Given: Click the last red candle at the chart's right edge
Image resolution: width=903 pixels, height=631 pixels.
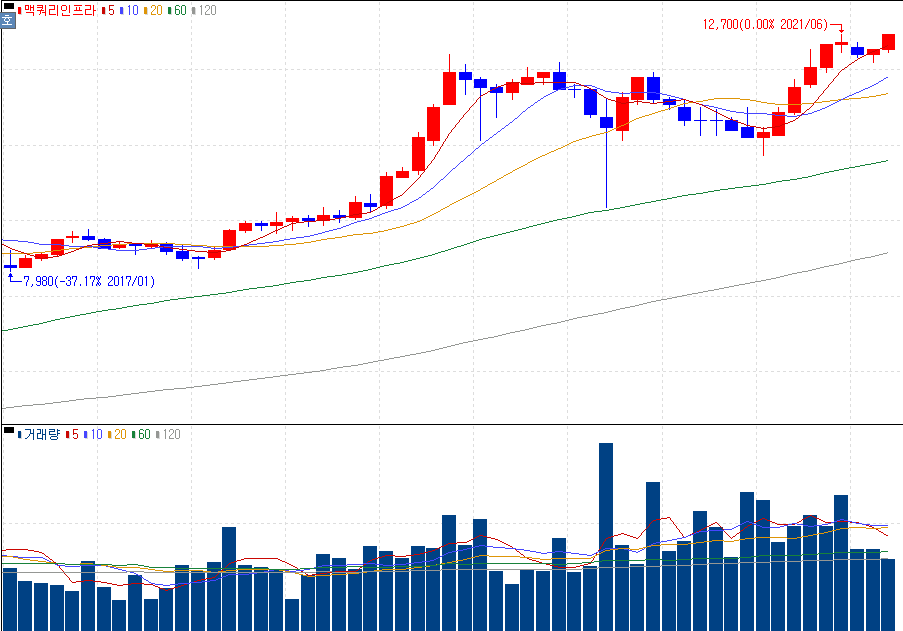Looking at the screenshot, I should pos(889,43).
